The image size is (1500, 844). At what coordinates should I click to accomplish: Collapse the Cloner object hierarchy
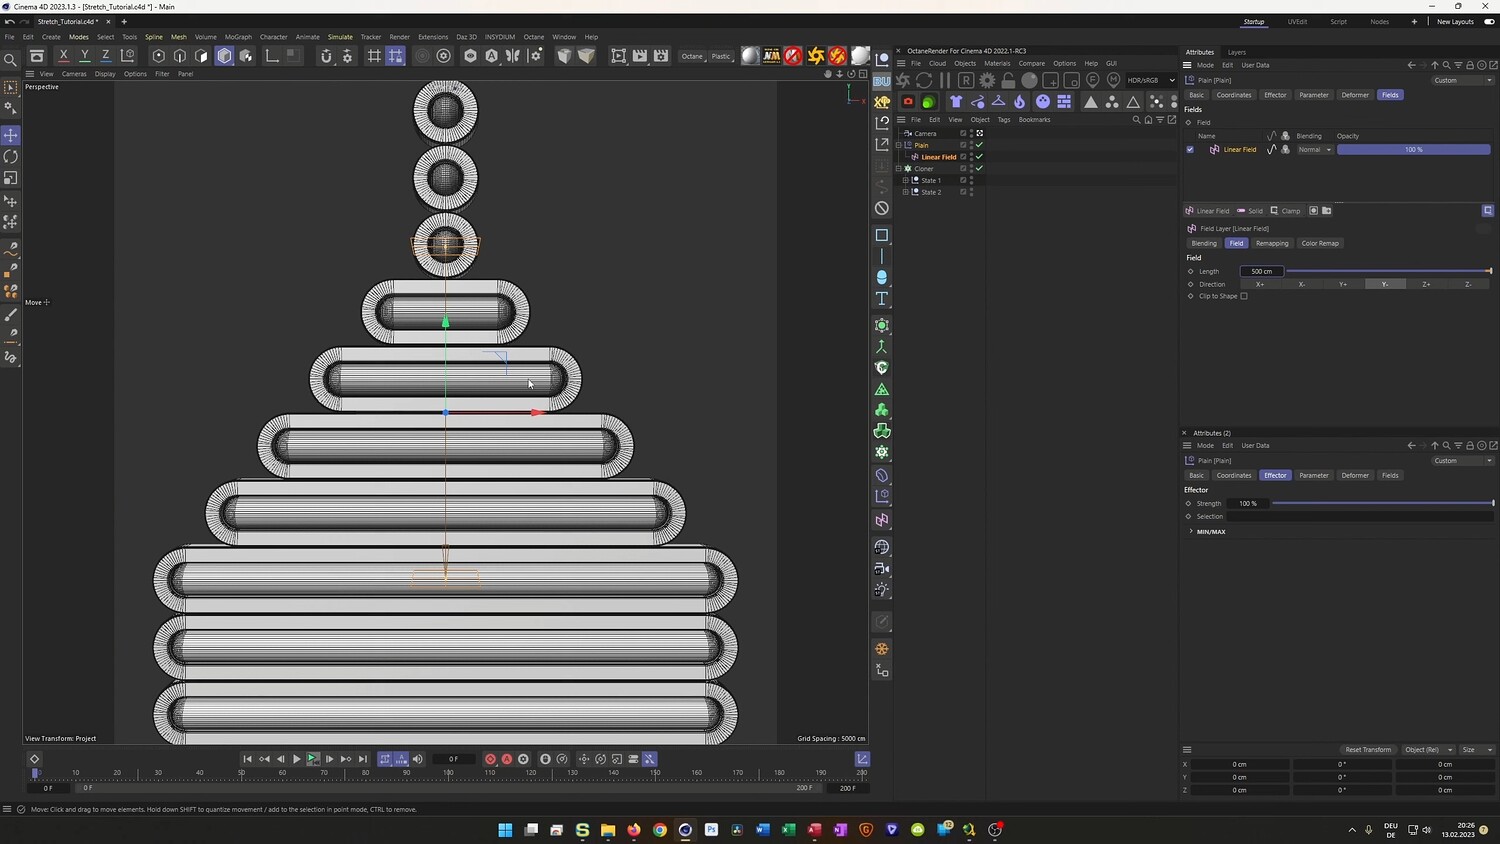pos(899,168)
